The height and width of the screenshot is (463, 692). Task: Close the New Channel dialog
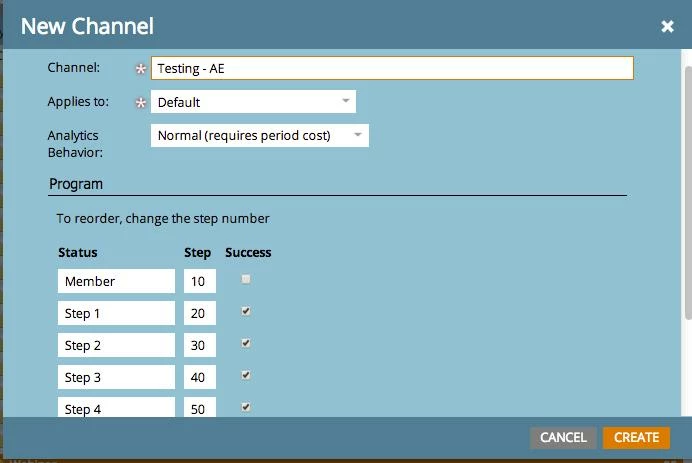667,26
